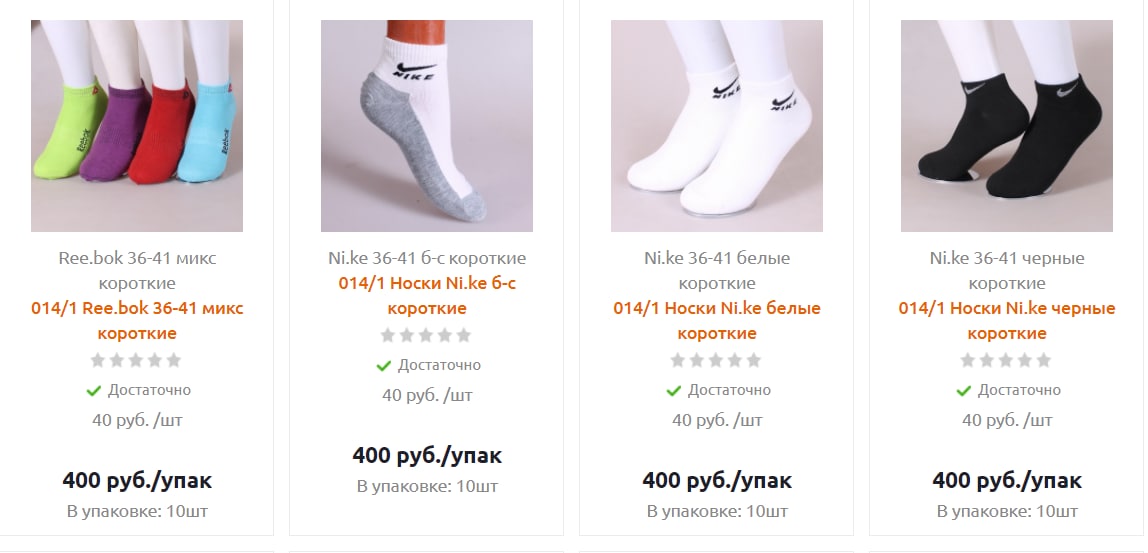
Task: Click the green checkmark under Ni.ke б-с socks
Action: [383, 365]
